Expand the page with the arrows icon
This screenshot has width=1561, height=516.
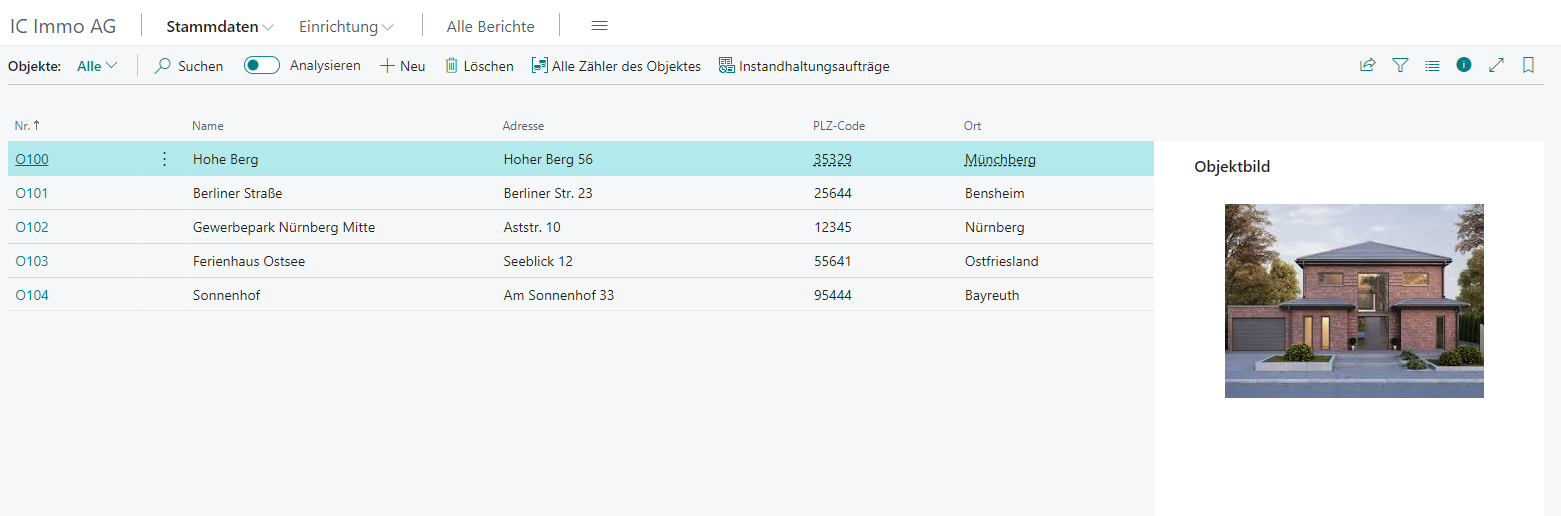1496,65
